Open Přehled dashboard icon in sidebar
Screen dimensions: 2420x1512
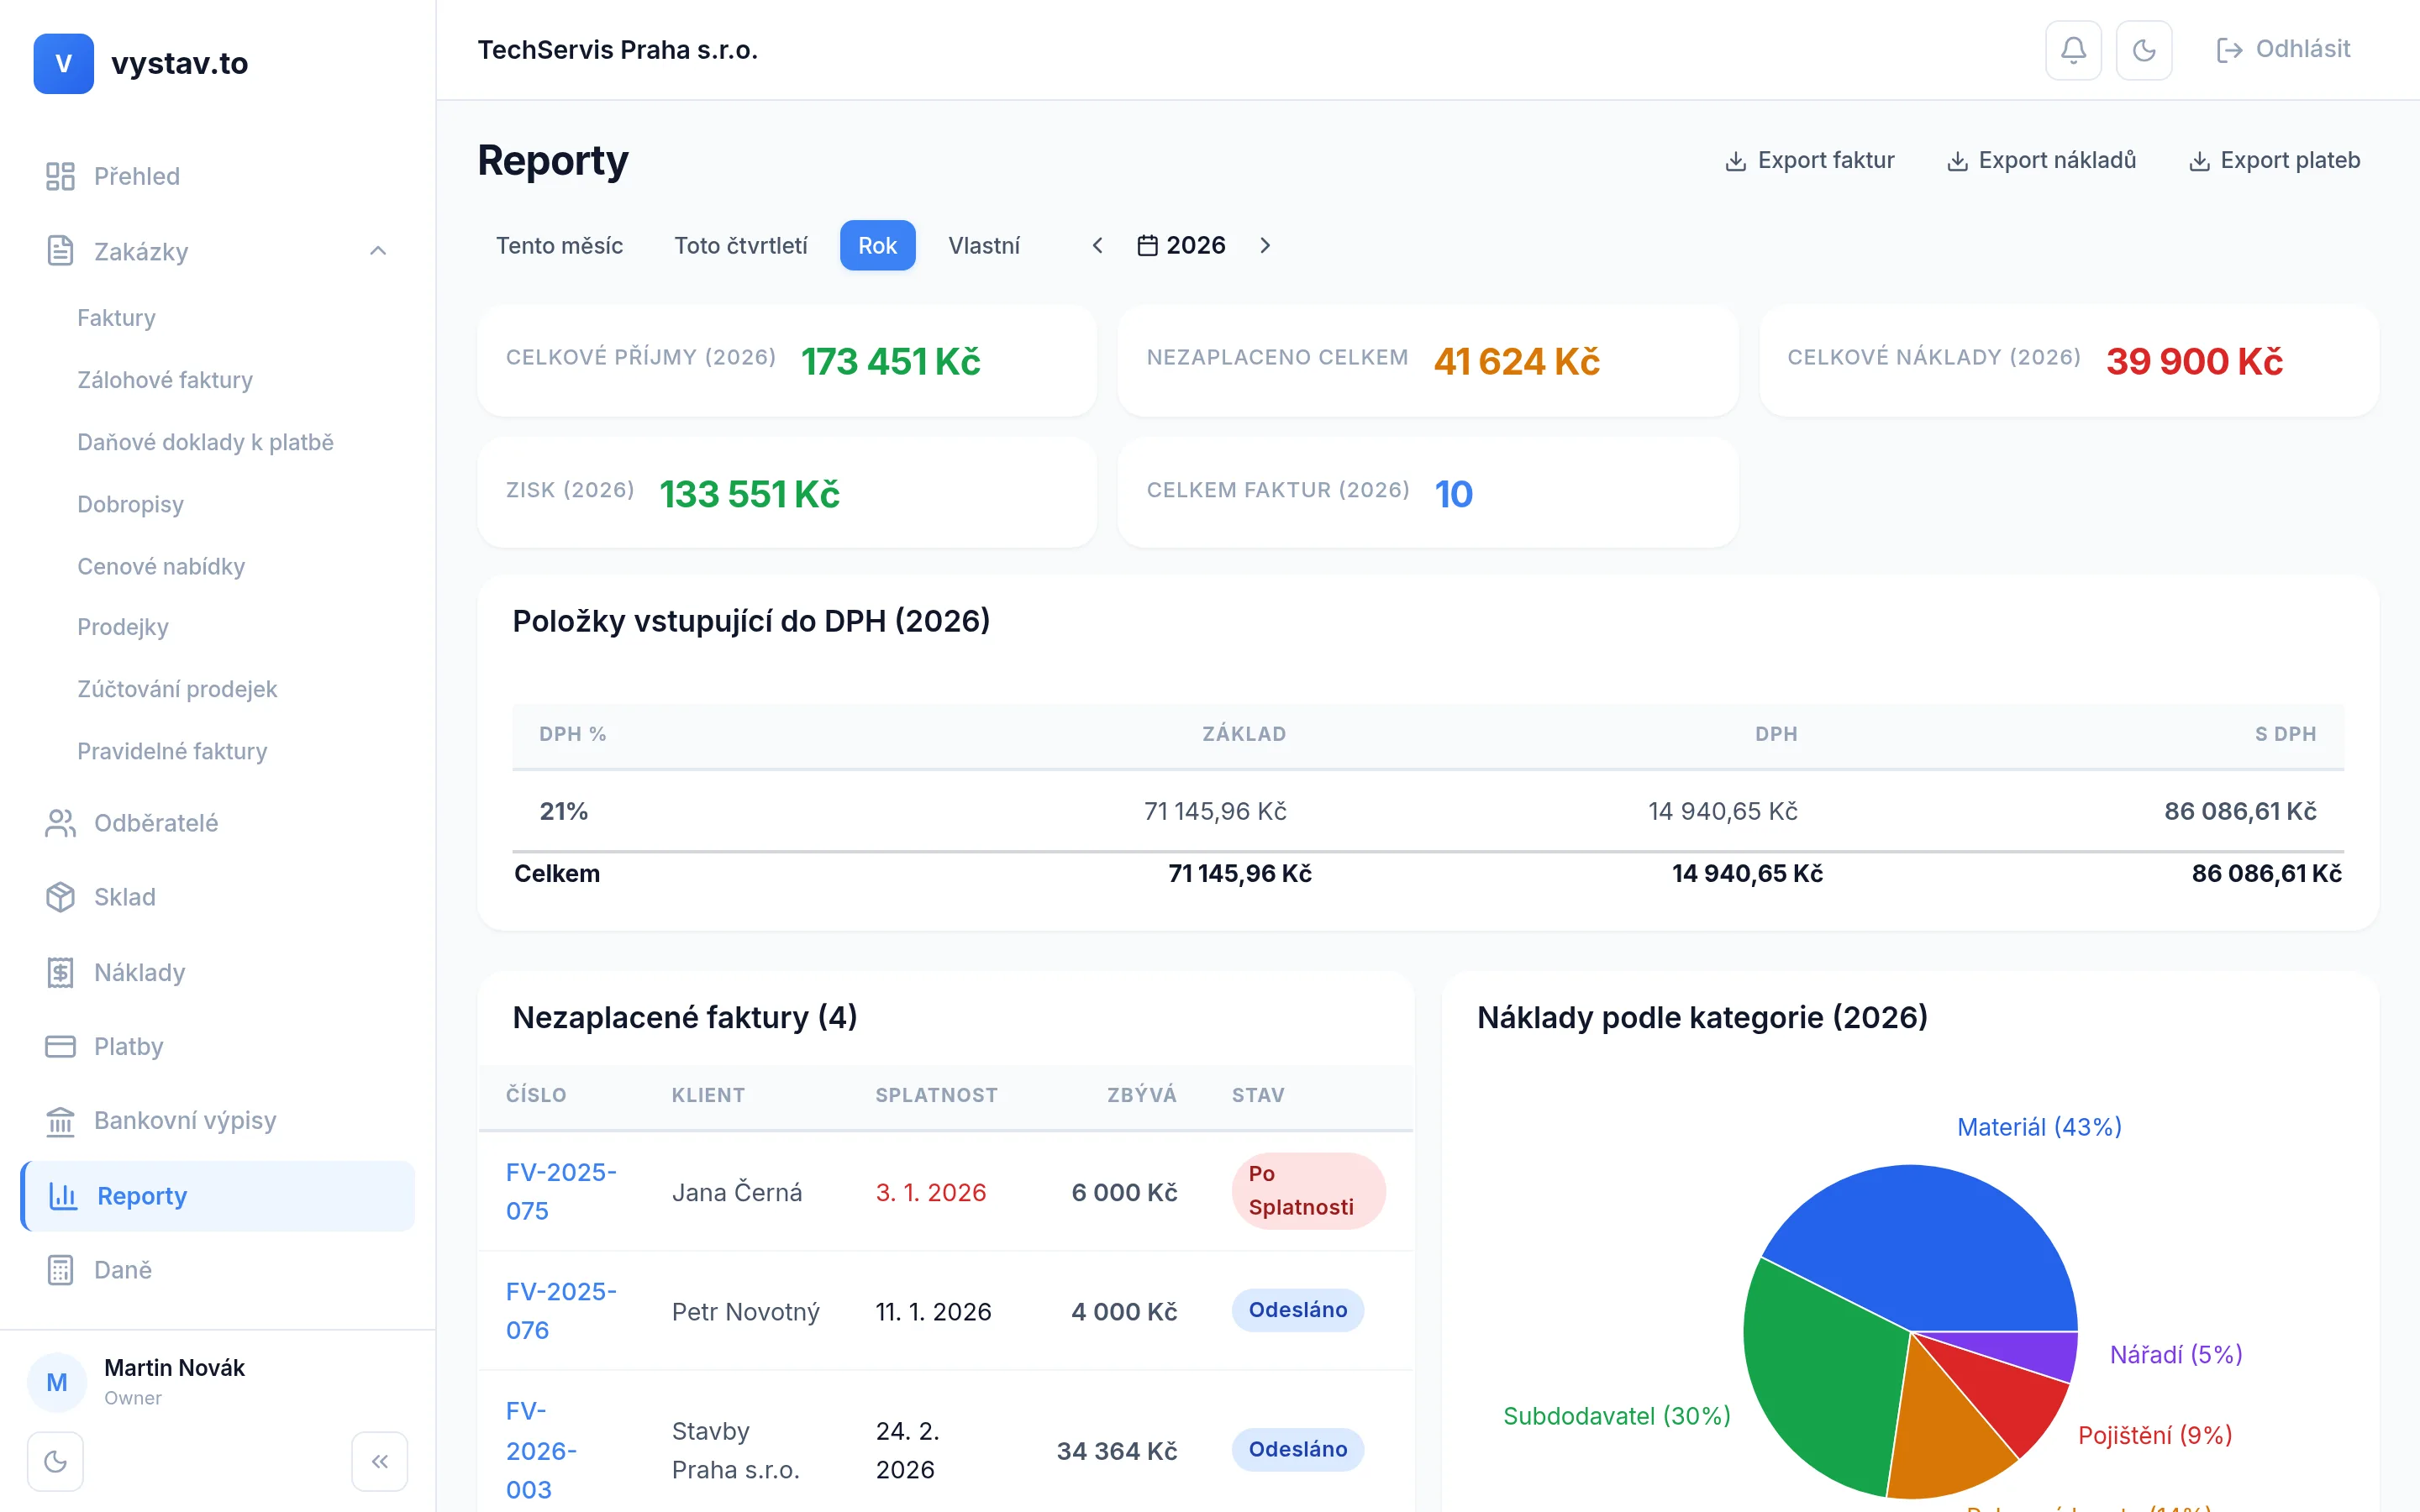60,176
